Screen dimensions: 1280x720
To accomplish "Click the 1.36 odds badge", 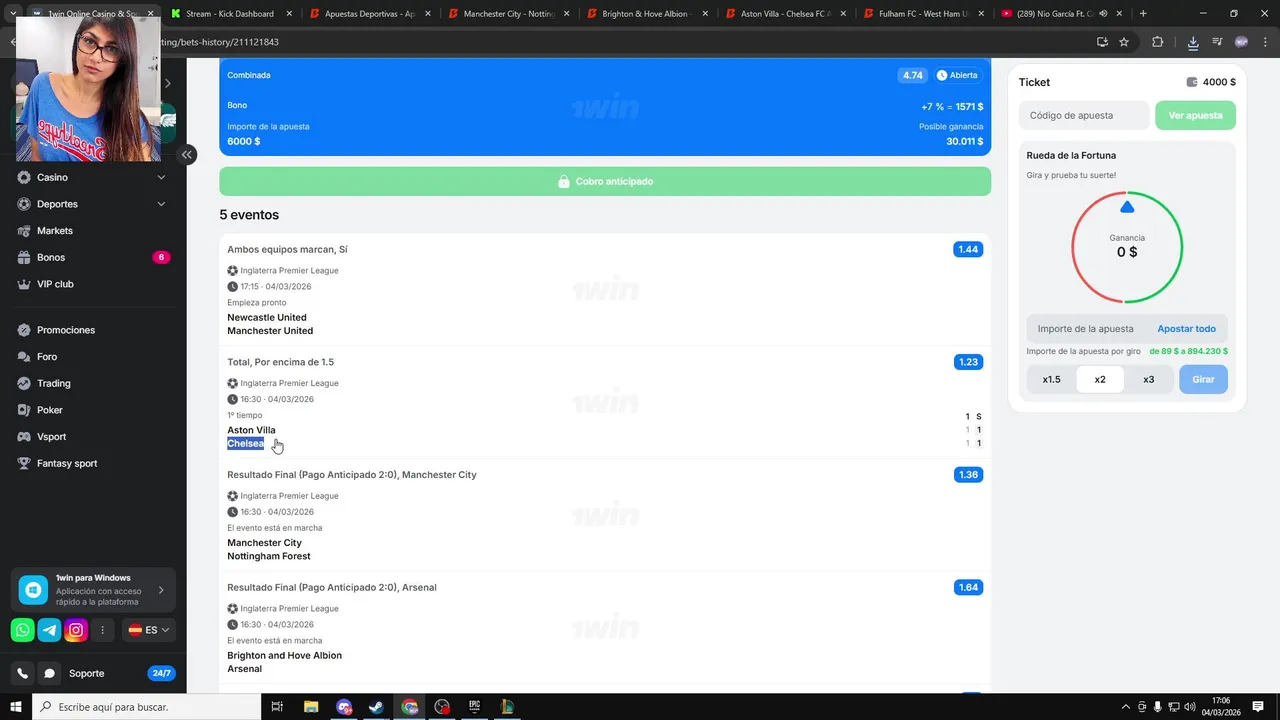I will click(x=968, y=475).
